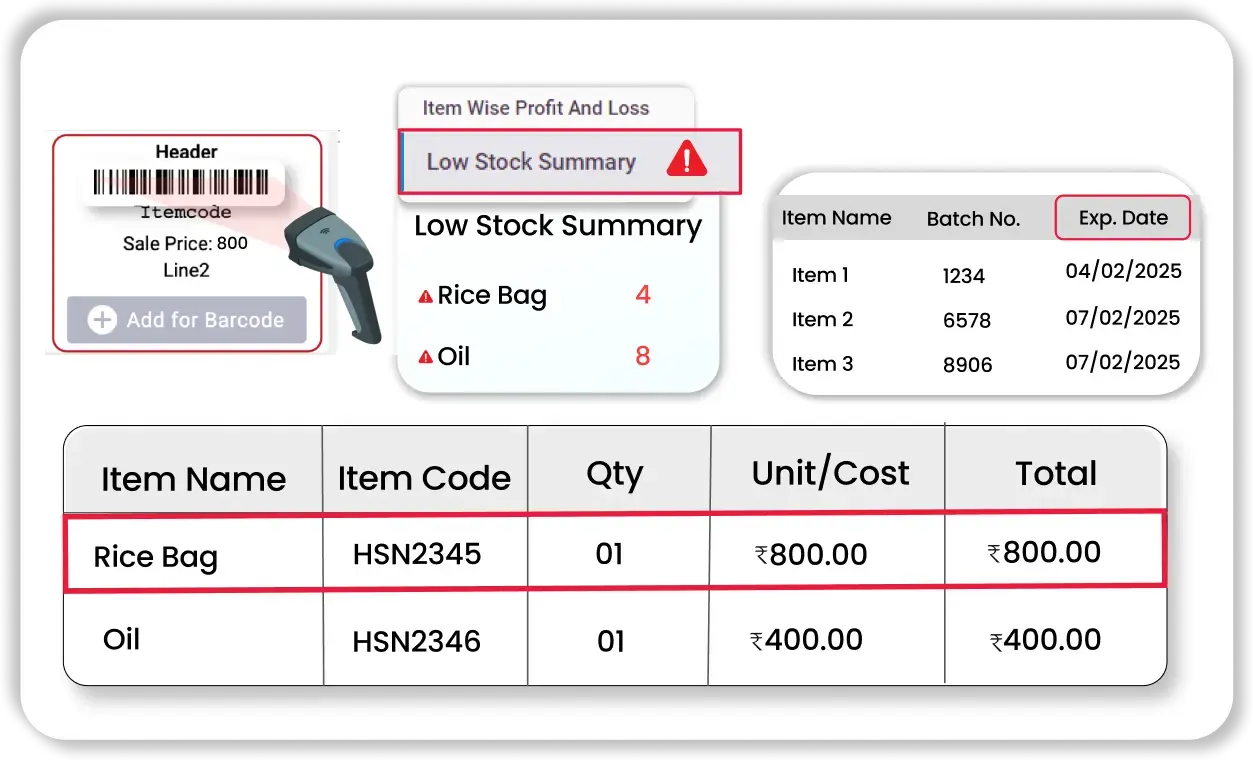Click the Qty column header
This screenshot has height=760, width=1253.
(x=614, y=474)
